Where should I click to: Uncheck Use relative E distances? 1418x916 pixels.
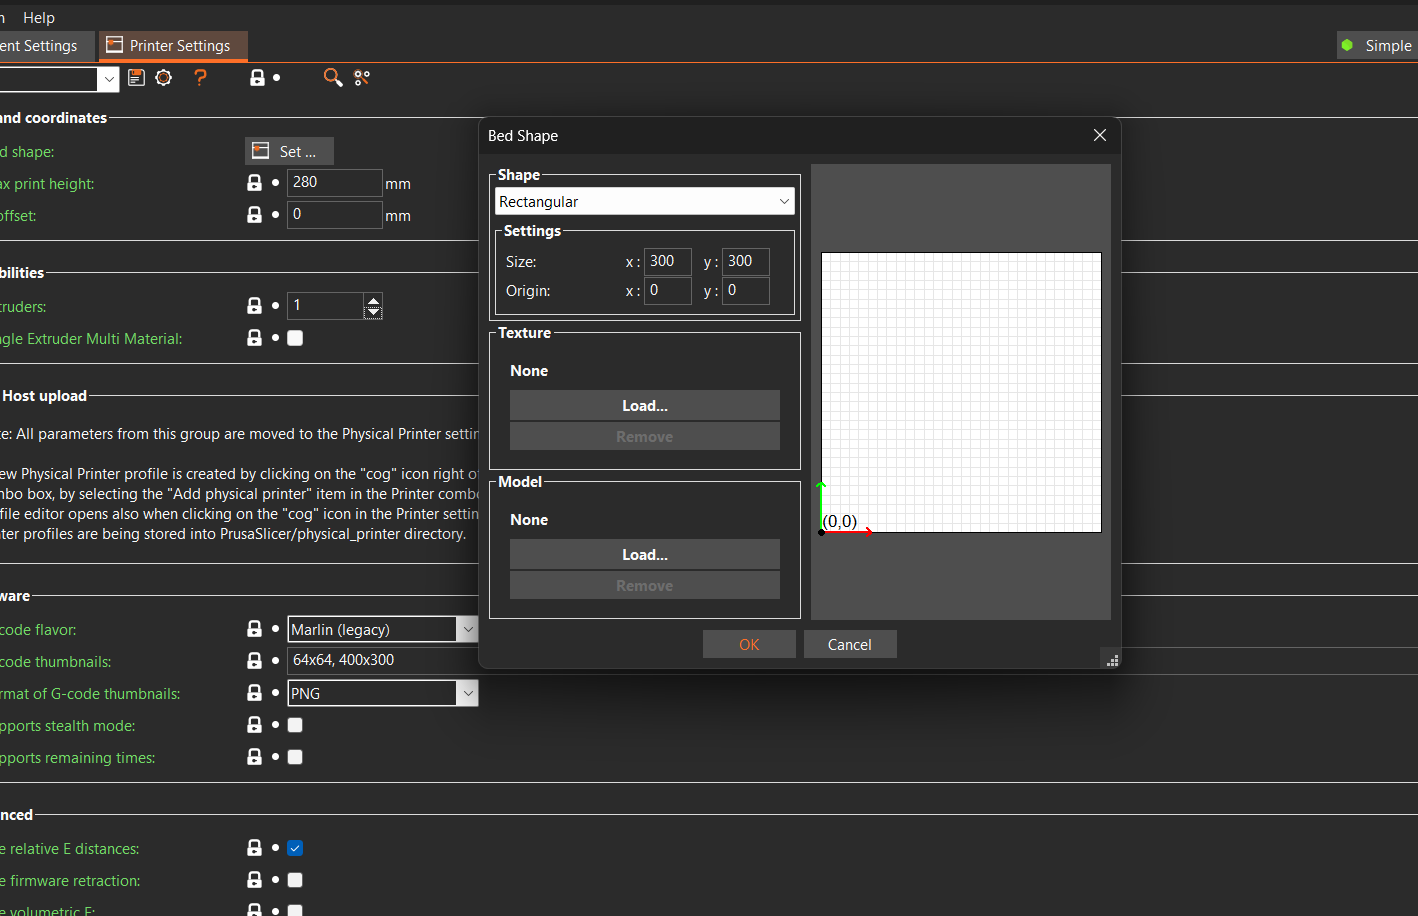tap(295, 848)
